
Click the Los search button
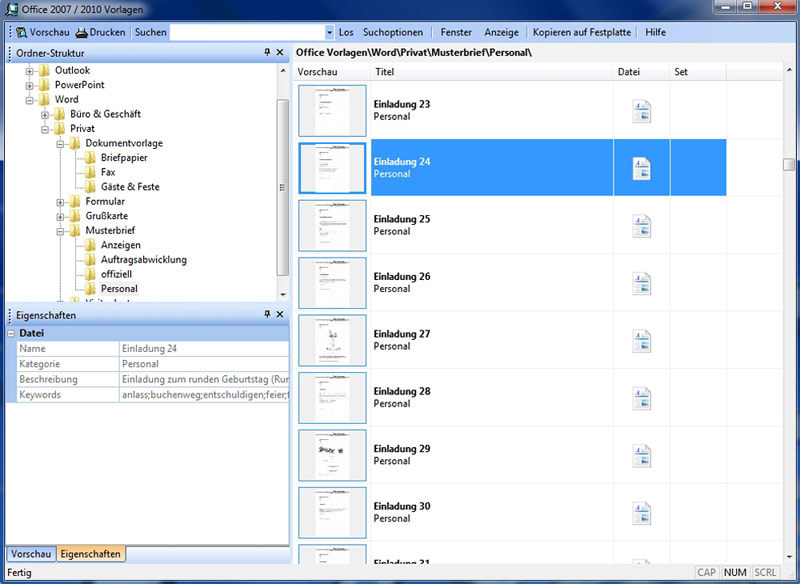(346, 32)
